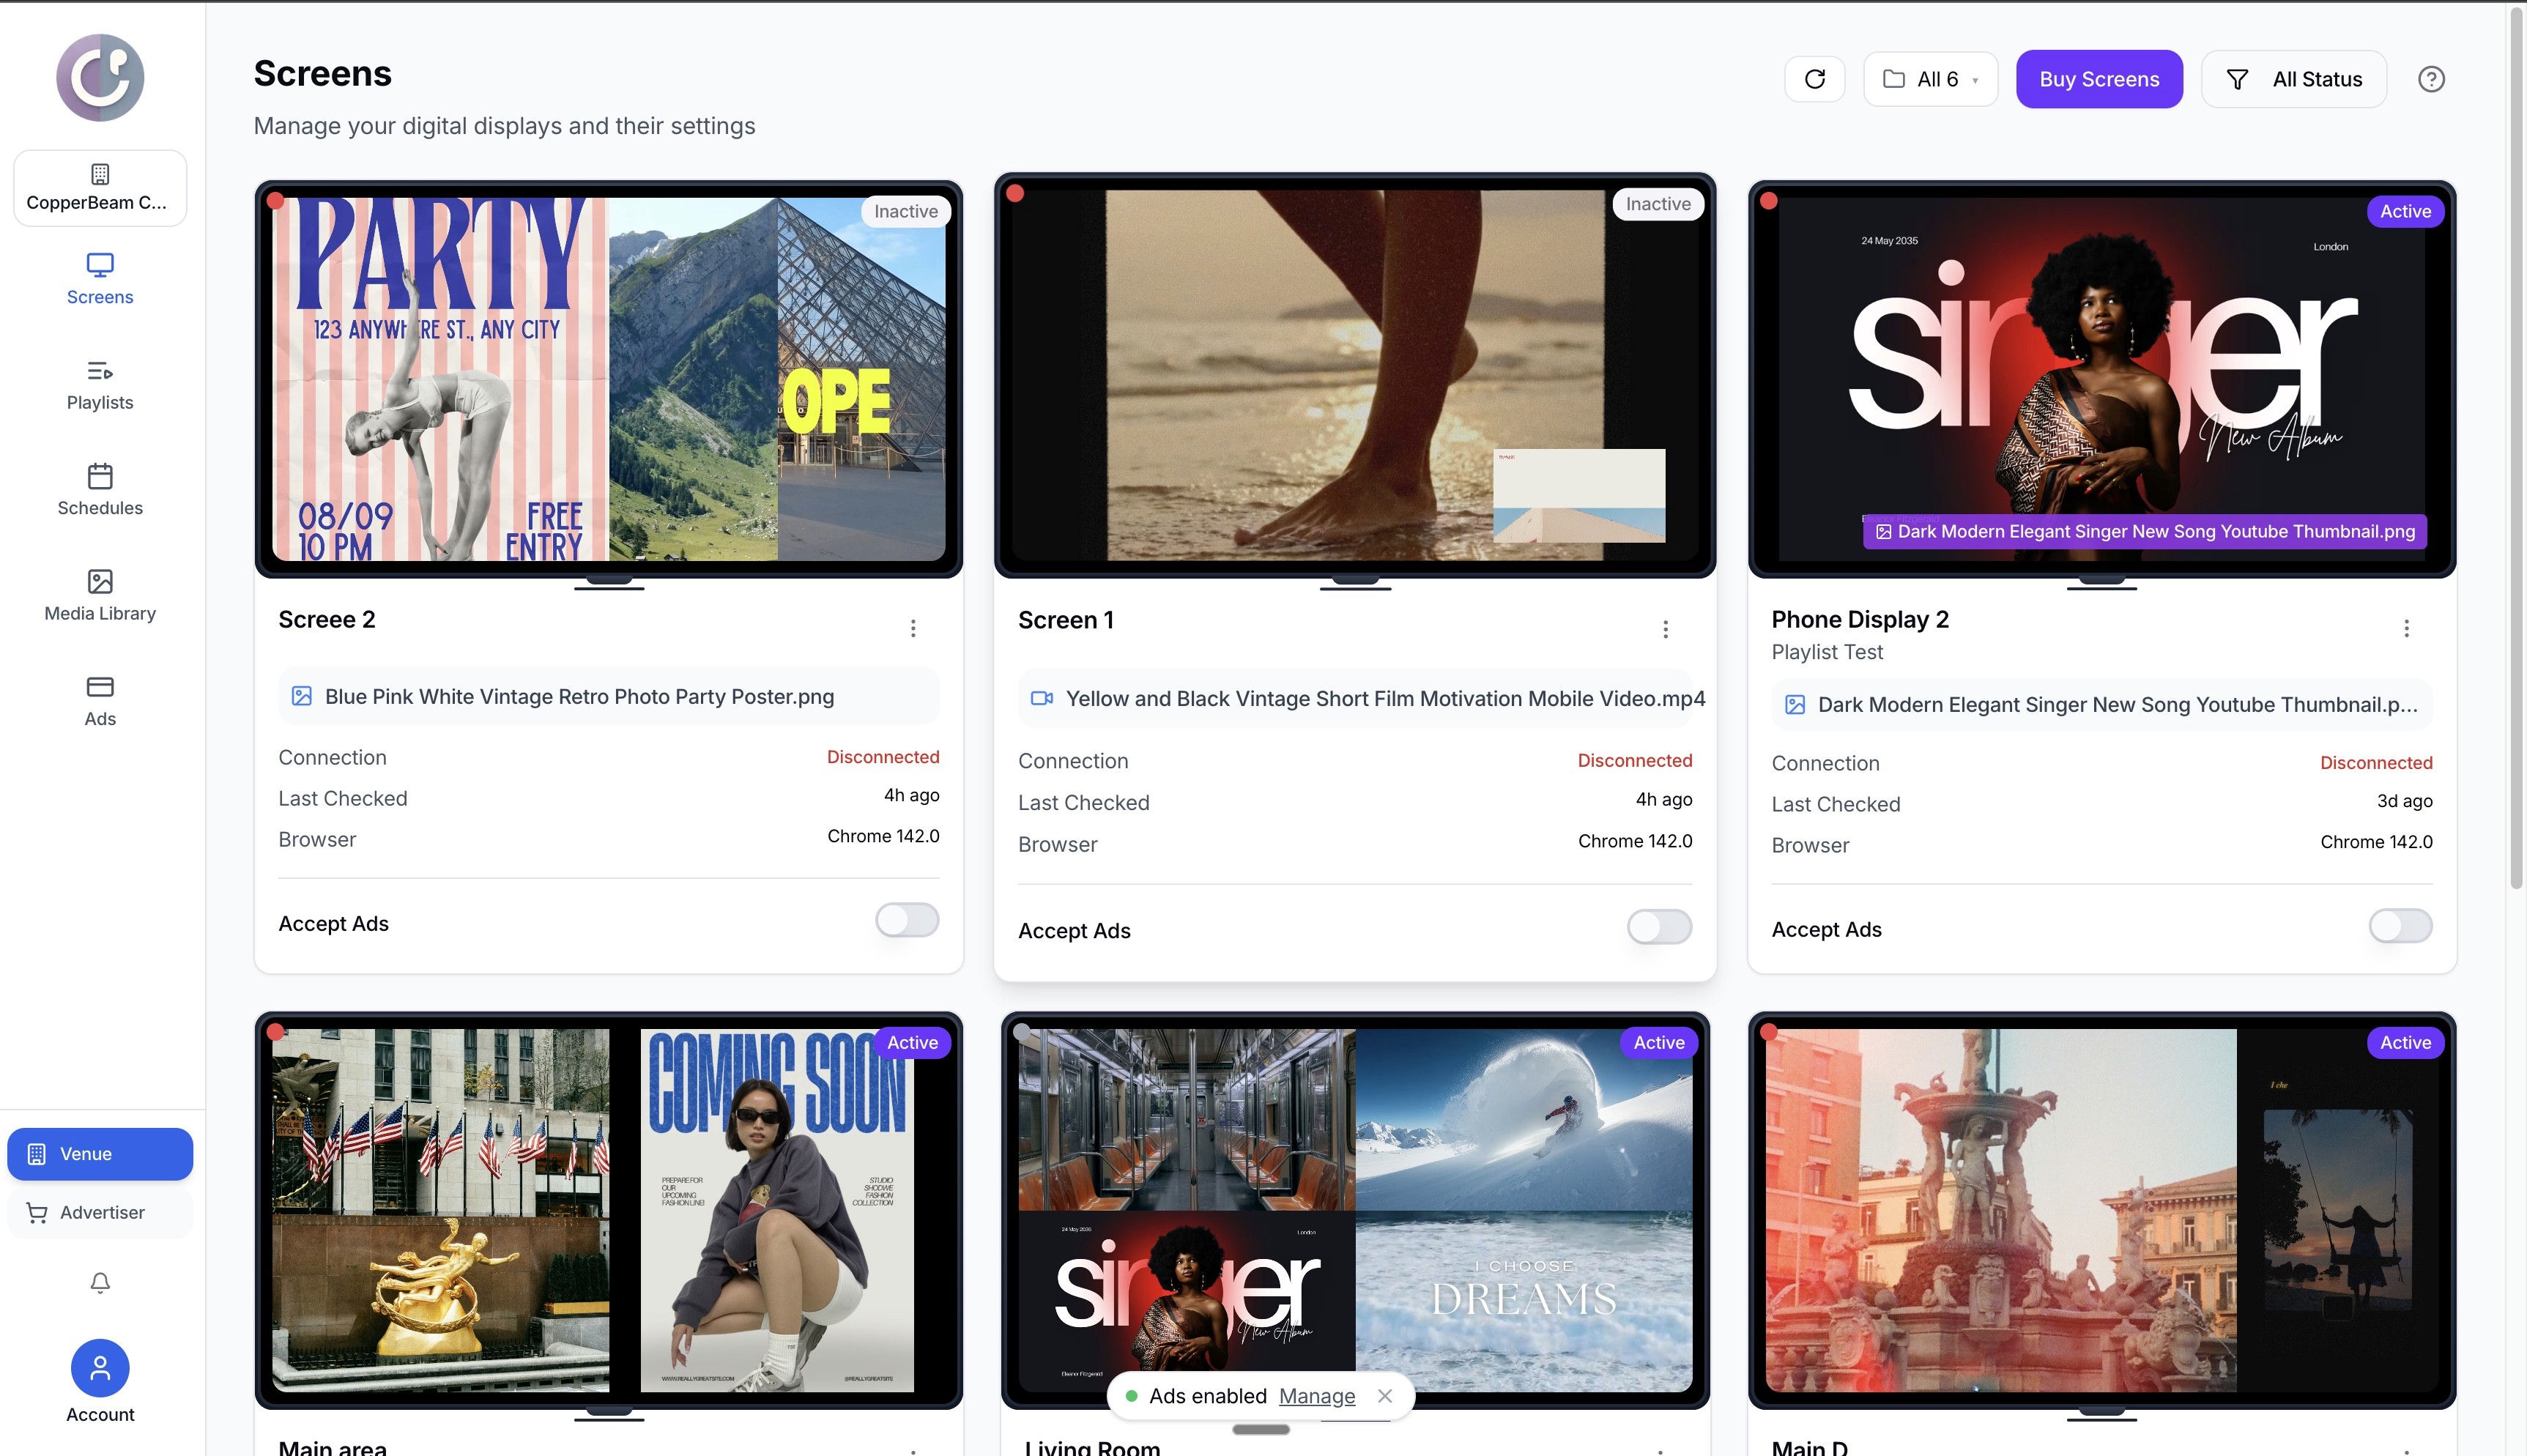2527x1456 pixels.
Task: Open the notifications bell icon
Action: [x=100, y=1282]
